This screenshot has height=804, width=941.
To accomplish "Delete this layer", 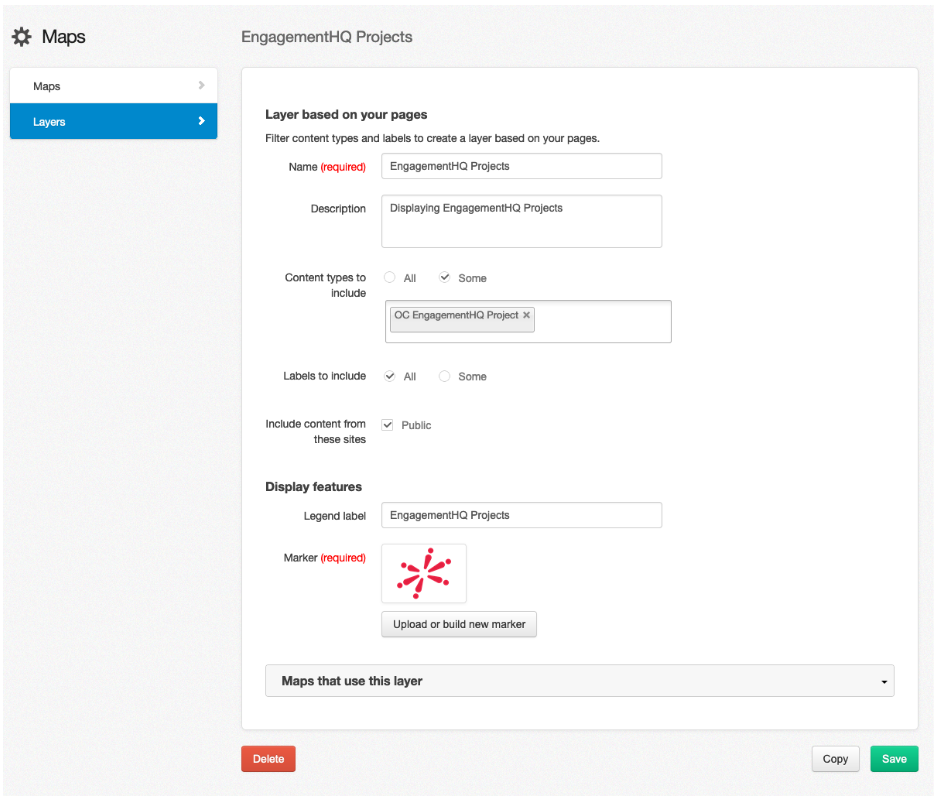I will tap(267, 758).
